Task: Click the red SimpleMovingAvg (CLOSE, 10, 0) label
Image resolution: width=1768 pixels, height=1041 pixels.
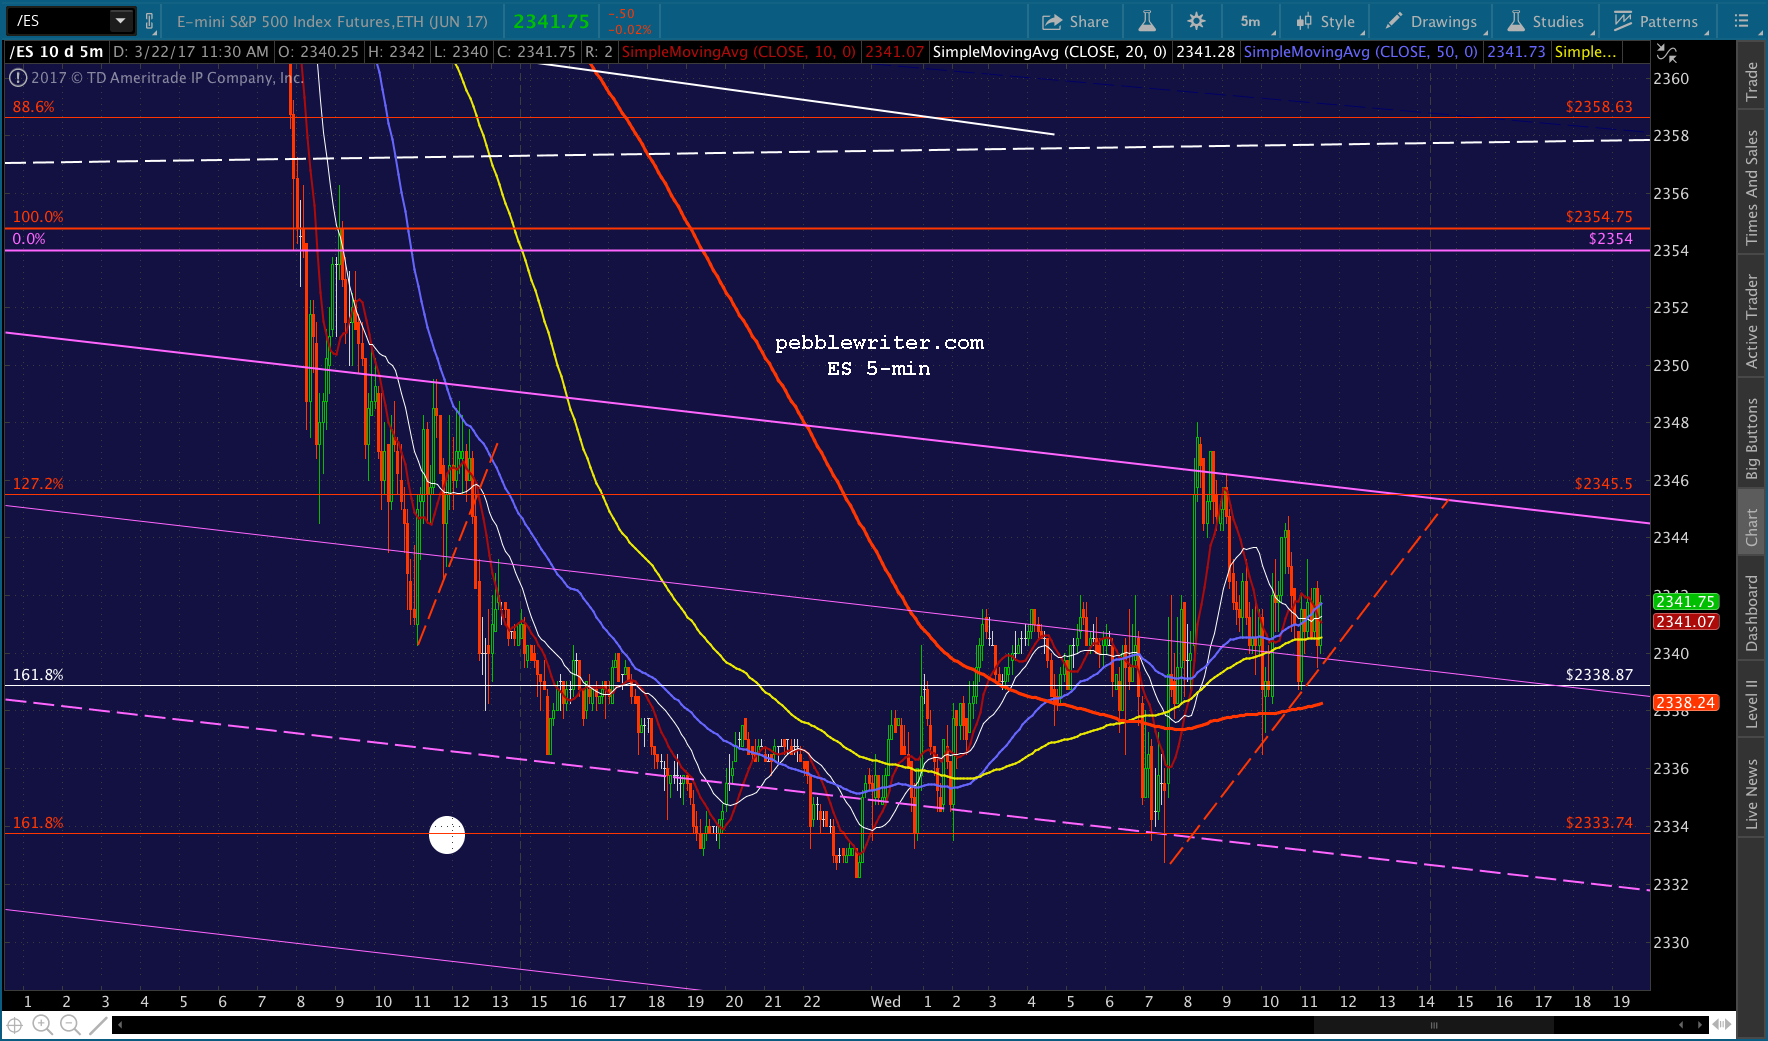Action: [x=739, y=52]
